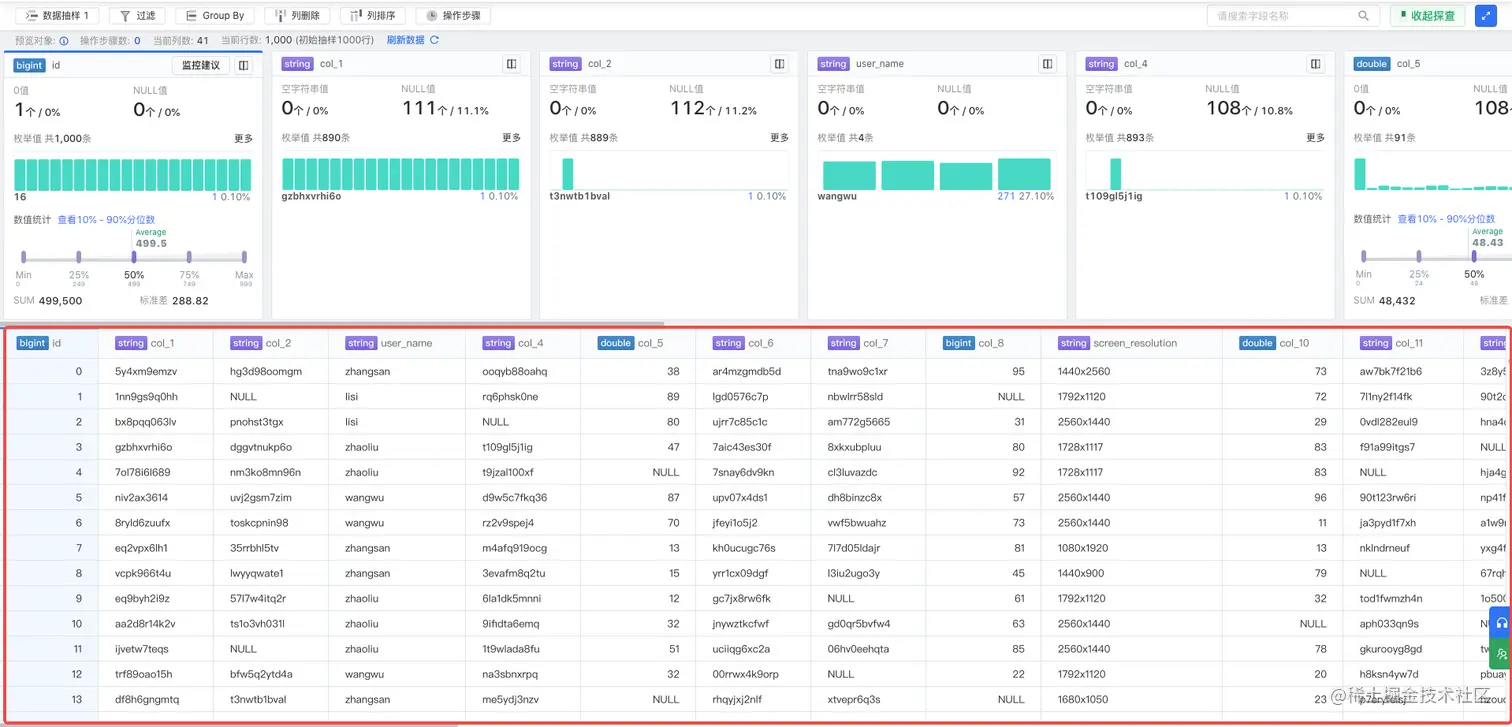Screen dimensions: 1512x727
Task: Expand 更多 on the col_2 card
Action: point(779,138)
